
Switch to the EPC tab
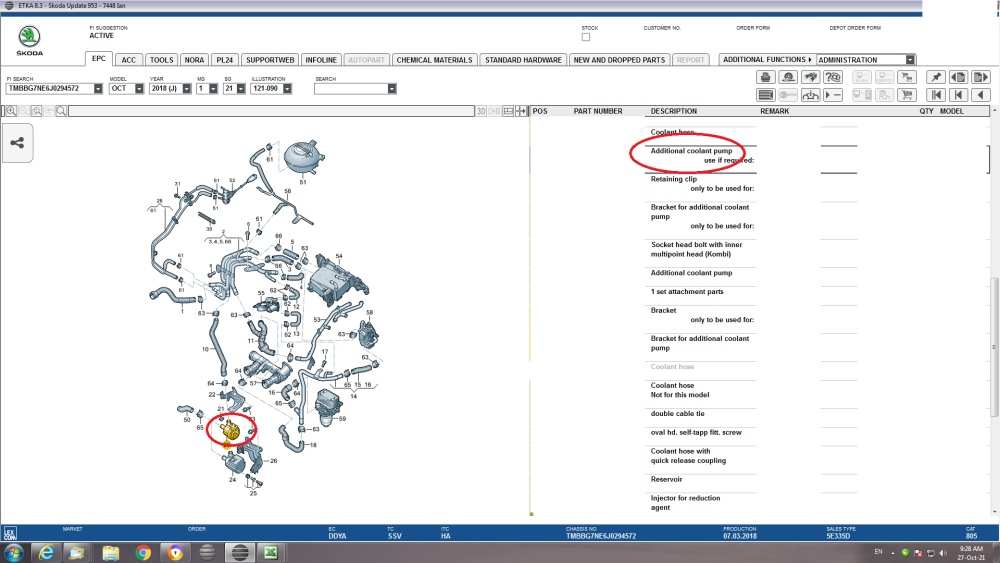[x=99, y=59]
